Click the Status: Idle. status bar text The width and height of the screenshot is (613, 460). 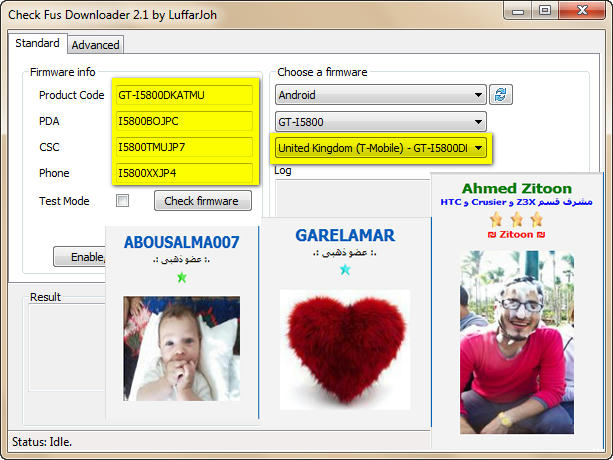click(42, 442)
